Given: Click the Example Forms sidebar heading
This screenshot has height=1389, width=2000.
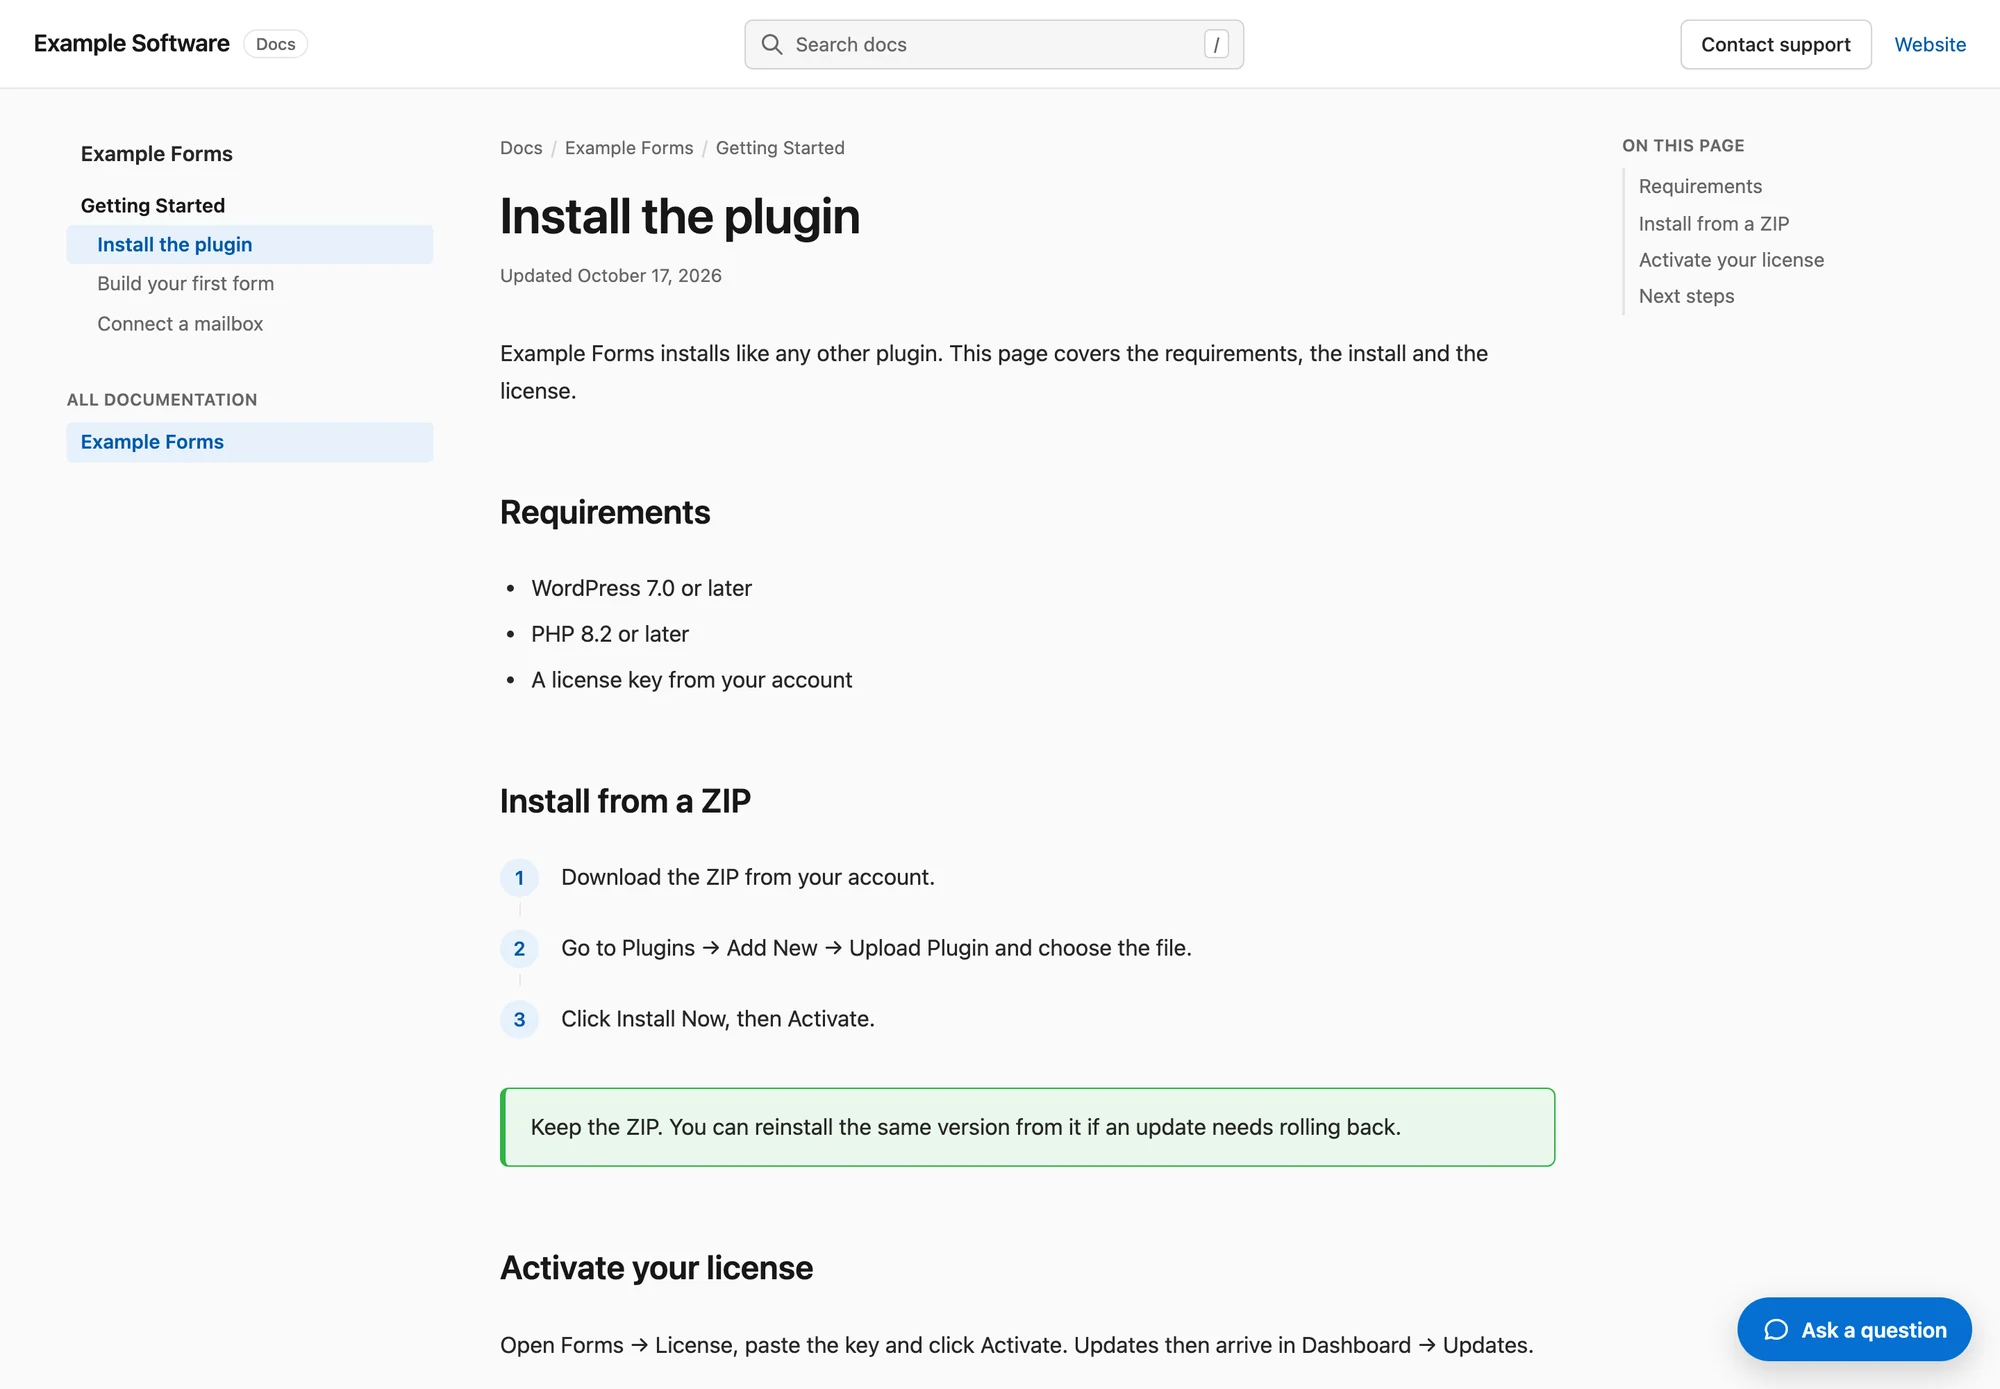Looking at the screenshot, I should coord(157,154).
